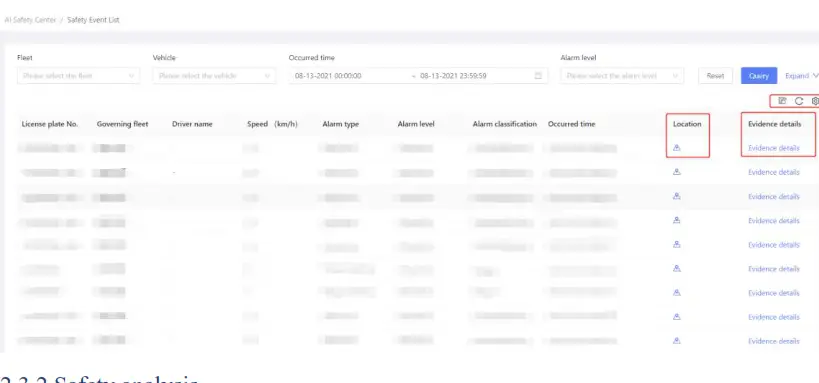Open location icon in the eighth table row
The width and height of the screenshot is (819, 383).
676,317
